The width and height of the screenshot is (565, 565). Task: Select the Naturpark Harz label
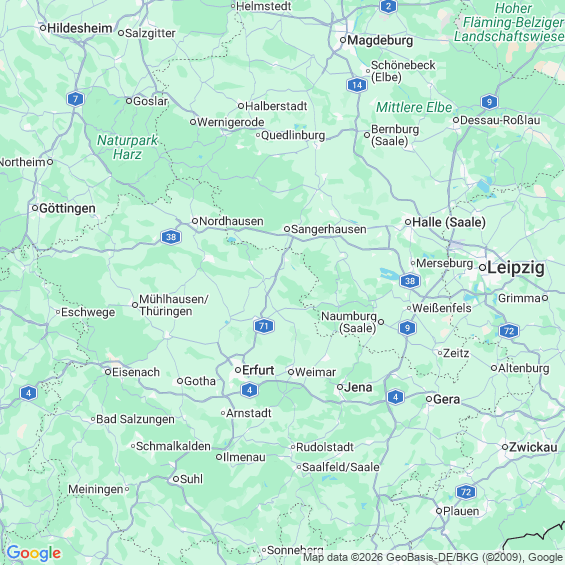point(127,147)
